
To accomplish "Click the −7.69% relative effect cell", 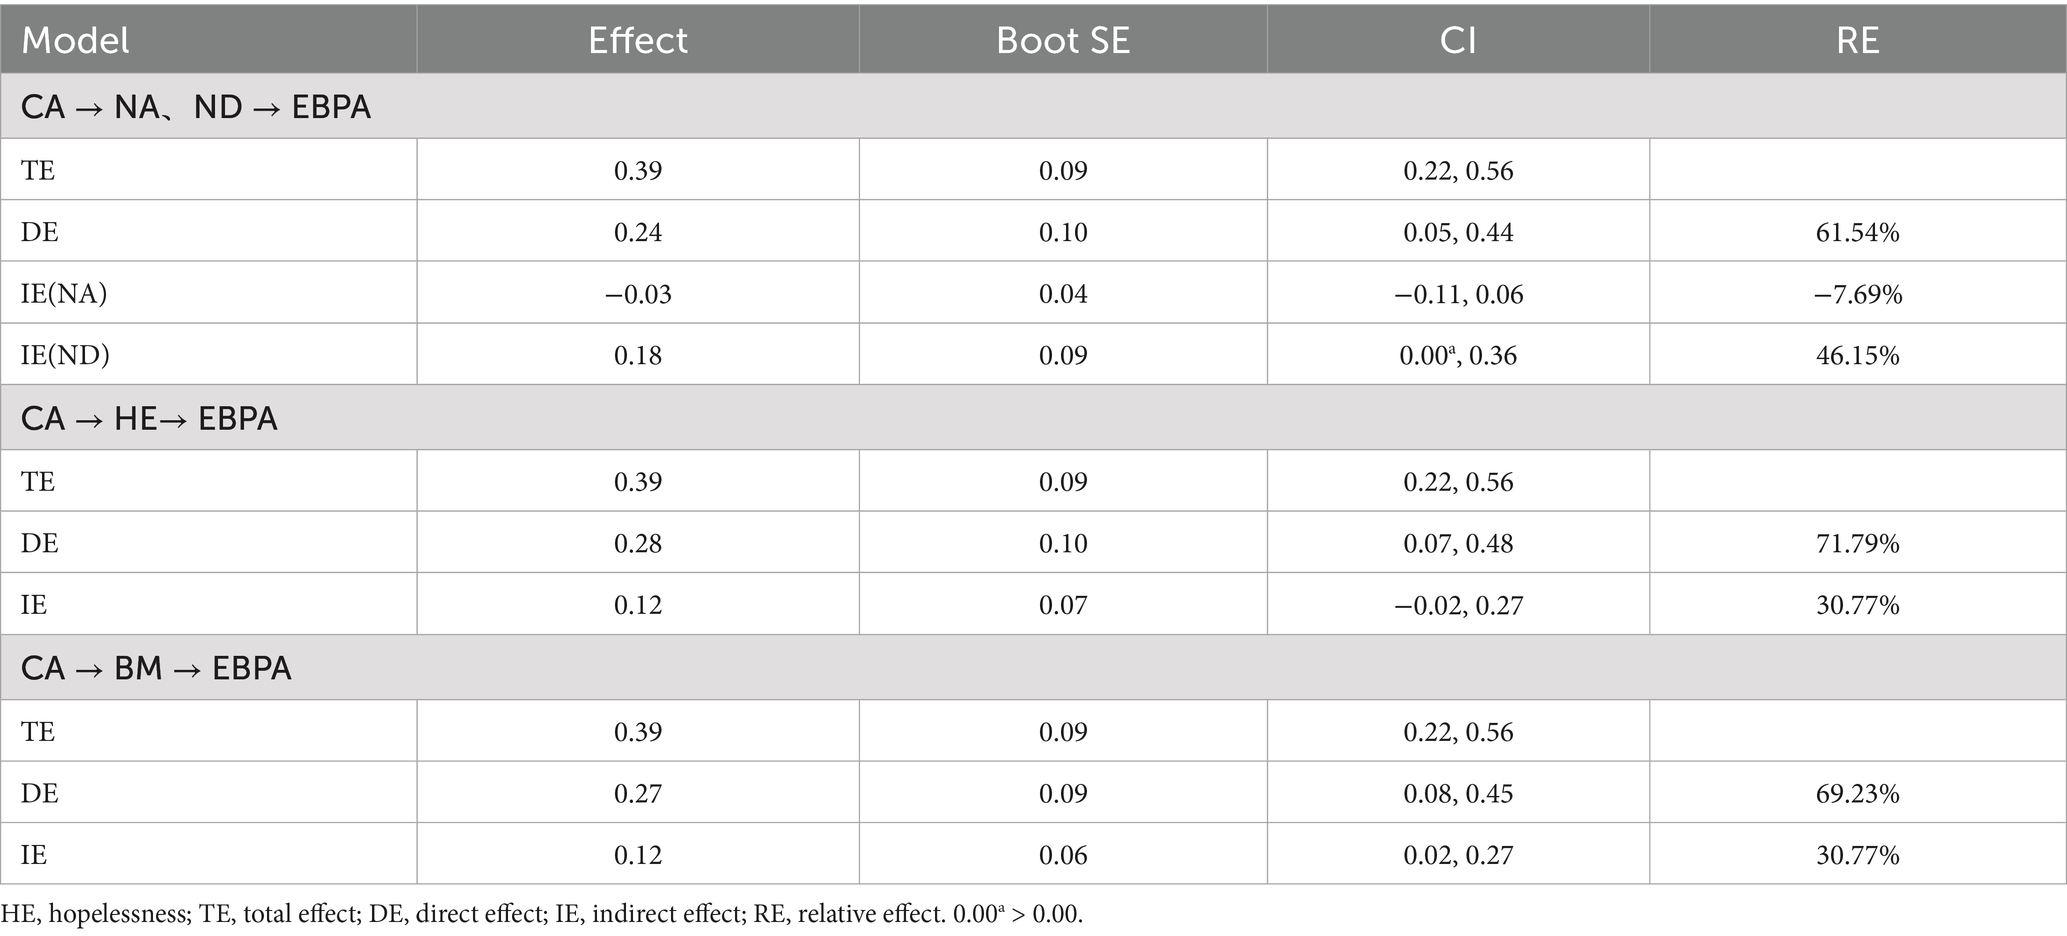I will [1858, 294].
